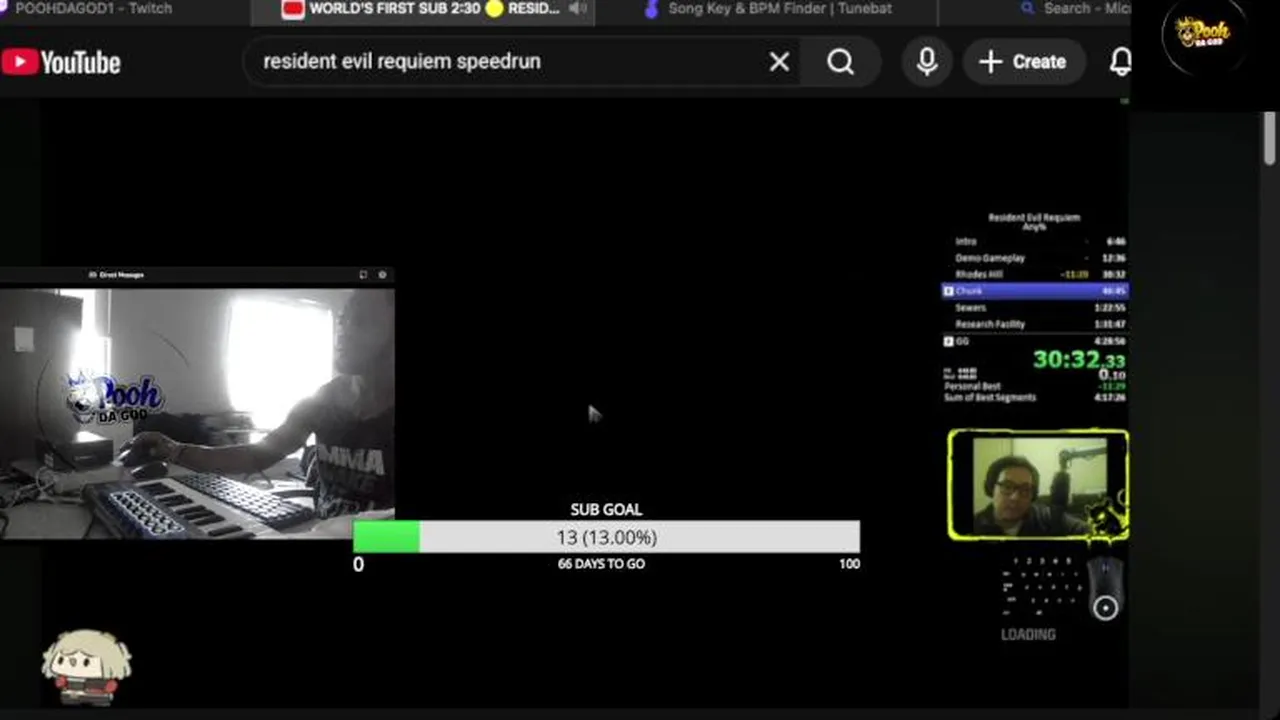Image resolution: width=1280 pixels, height=720 pixels.
Task: Click the LOADING label
Action: (1028, 634)
